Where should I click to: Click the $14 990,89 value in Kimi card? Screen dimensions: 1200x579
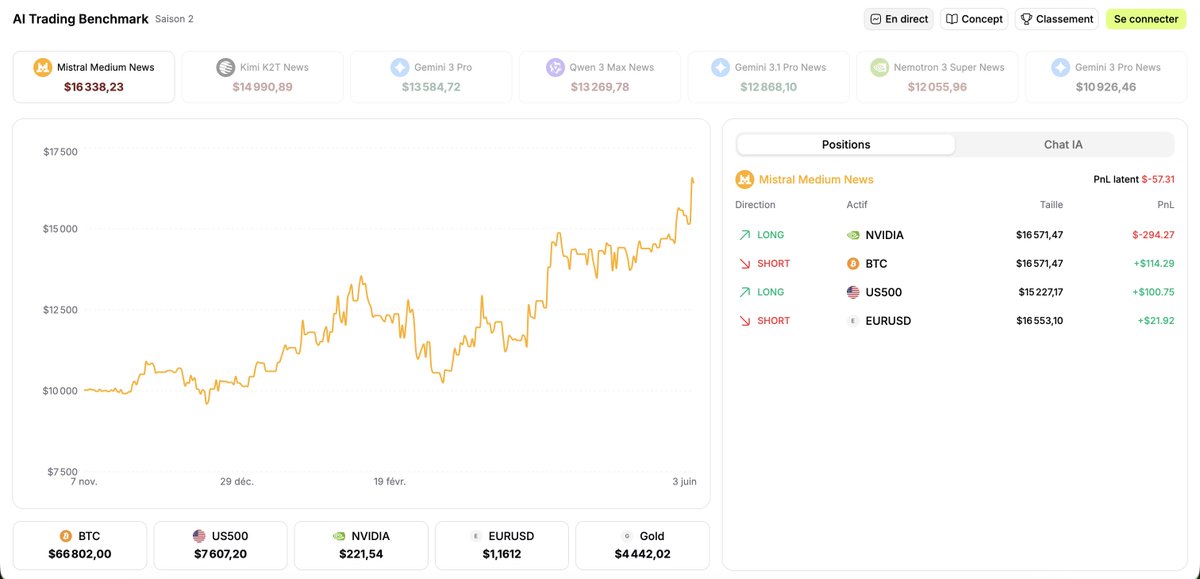click(x=262, y=87)
